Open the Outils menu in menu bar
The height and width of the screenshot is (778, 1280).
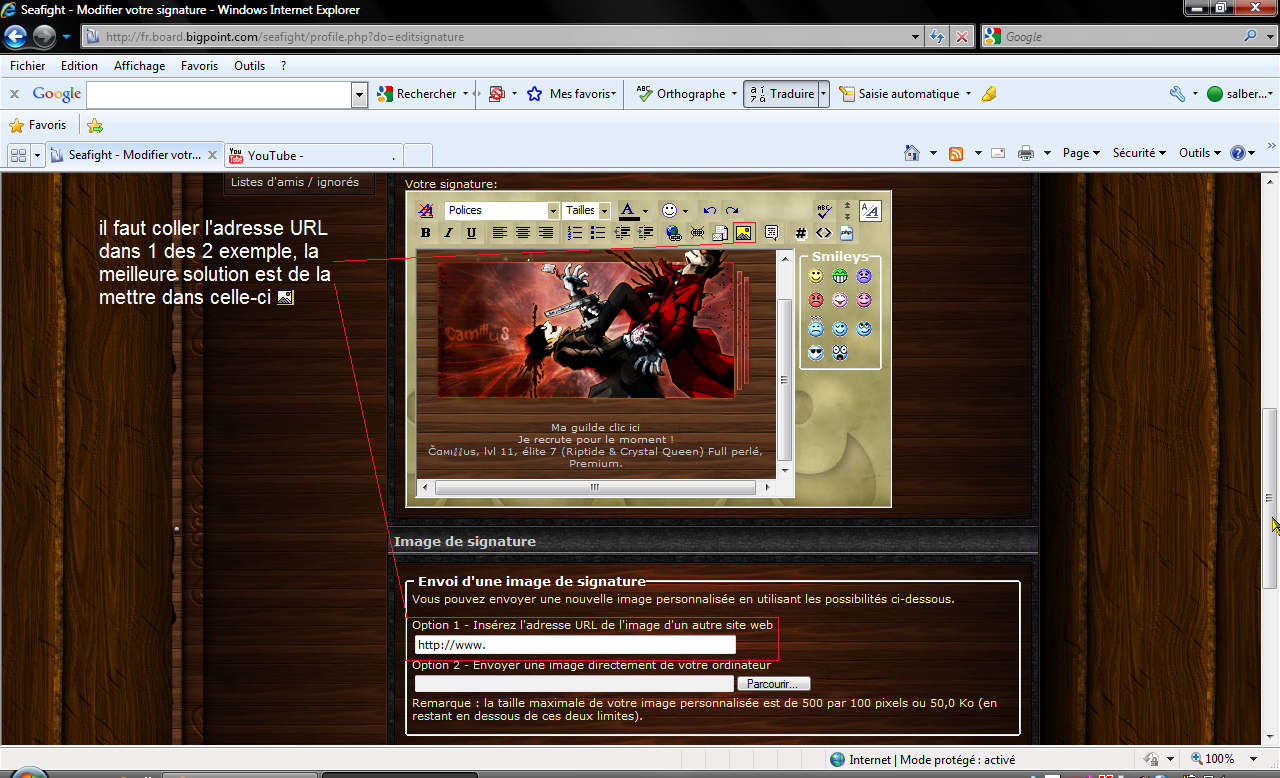point(249,66)
